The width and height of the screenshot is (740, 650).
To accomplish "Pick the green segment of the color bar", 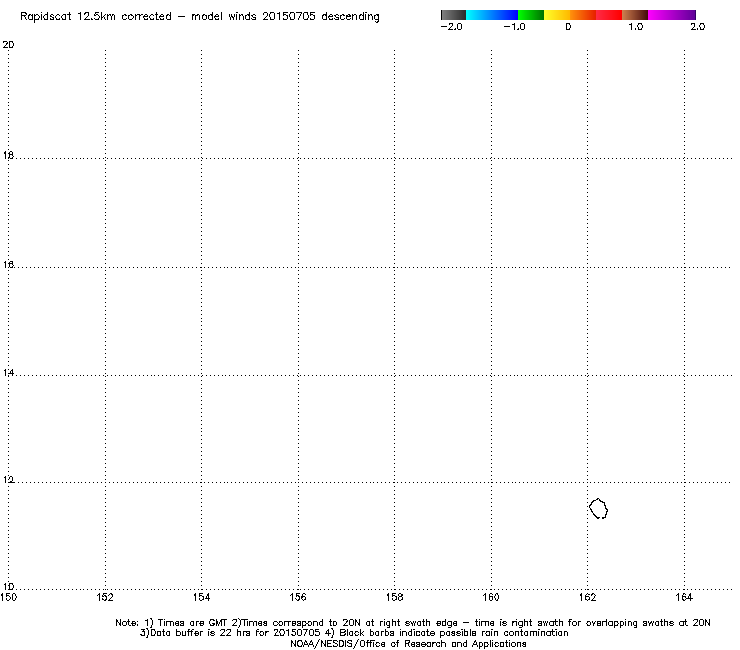I will pos(531,15).
